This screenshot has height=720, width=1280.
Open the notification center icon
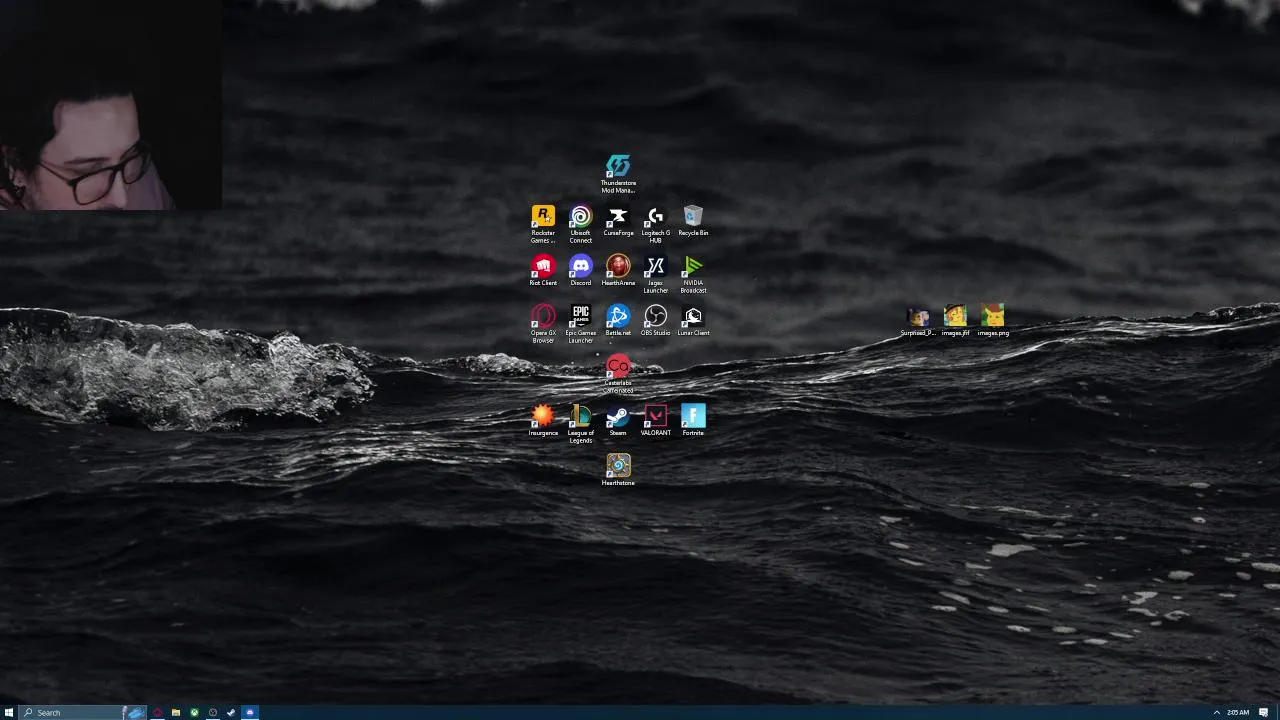coord(1264,712)
